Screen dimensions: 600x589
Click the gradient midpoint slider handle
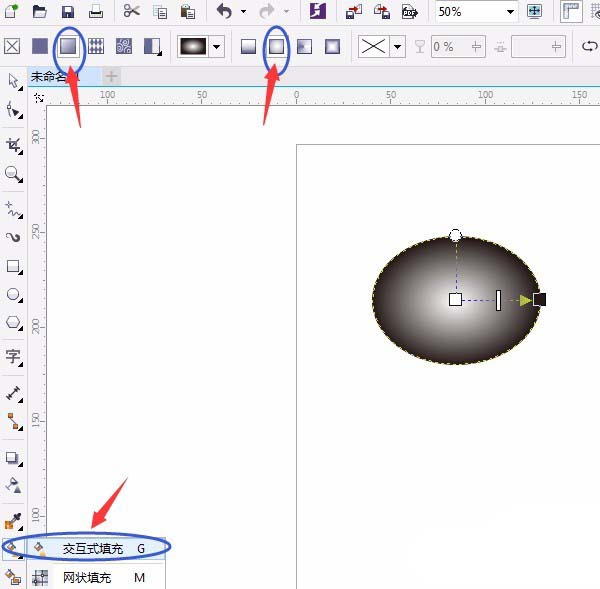click(x=498, y=300)
